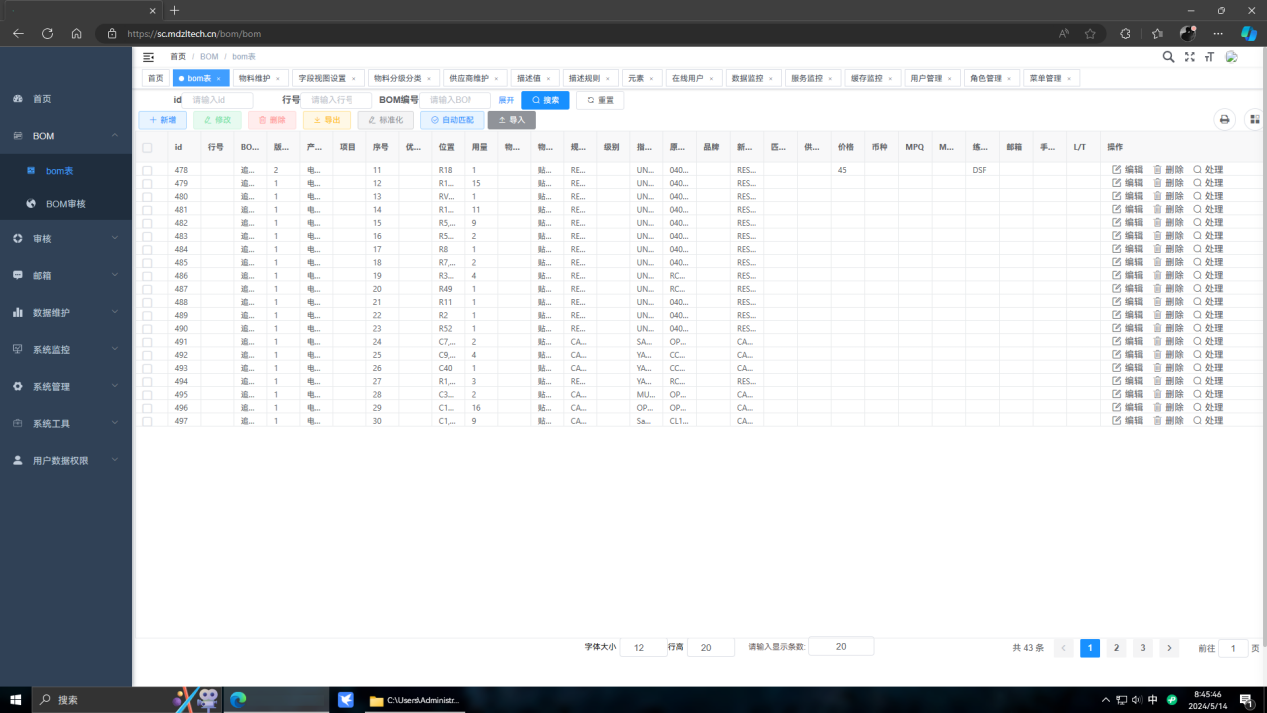Click the delete trash icon in row 490
The height and width of the screenshot is (713, 1267).
pos(1158,328)
